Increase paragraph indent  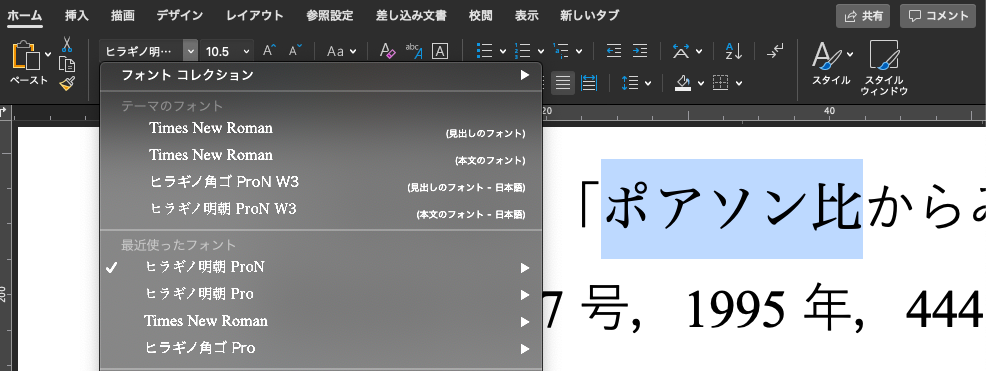tap(640, 51)
